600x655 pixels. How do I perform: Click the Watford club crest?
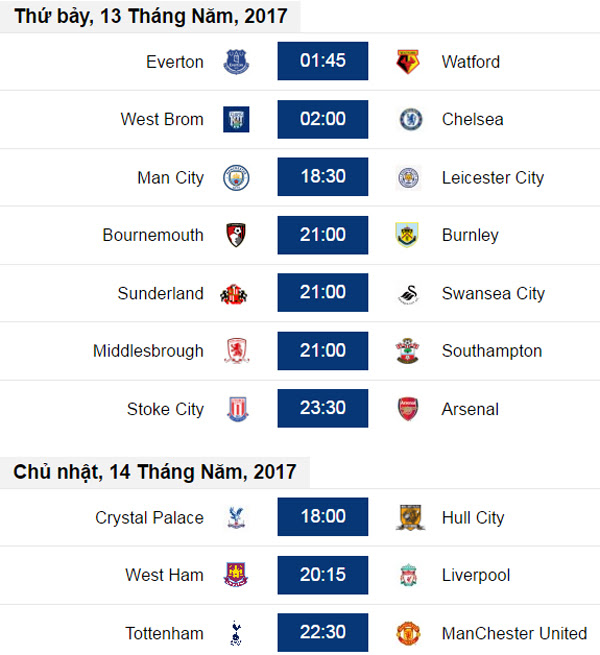click(408, 62)
